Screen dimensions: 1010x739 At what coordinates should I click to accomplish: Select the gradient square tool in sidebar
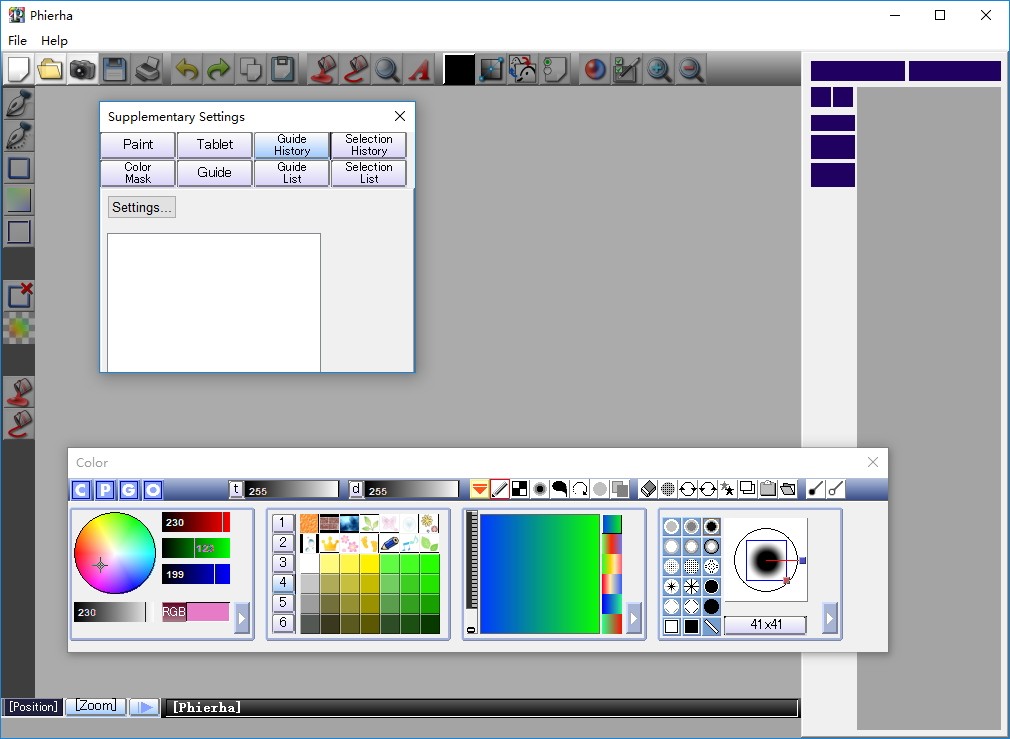(19, 200)
